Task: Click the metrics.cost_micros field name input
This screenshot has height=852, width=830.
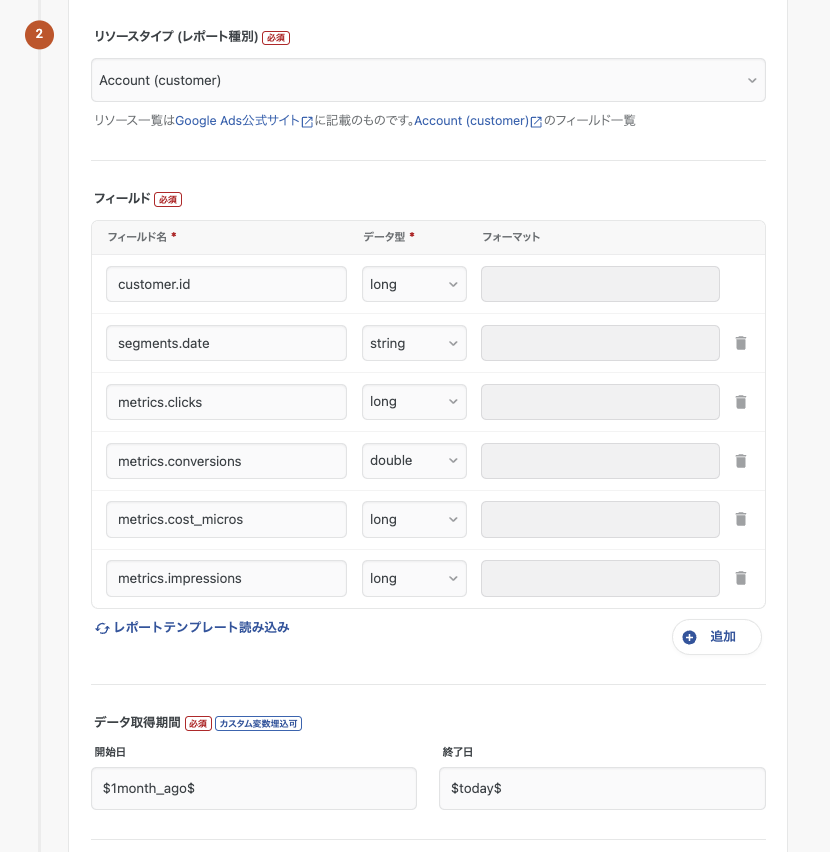Action: pos(226,520)
